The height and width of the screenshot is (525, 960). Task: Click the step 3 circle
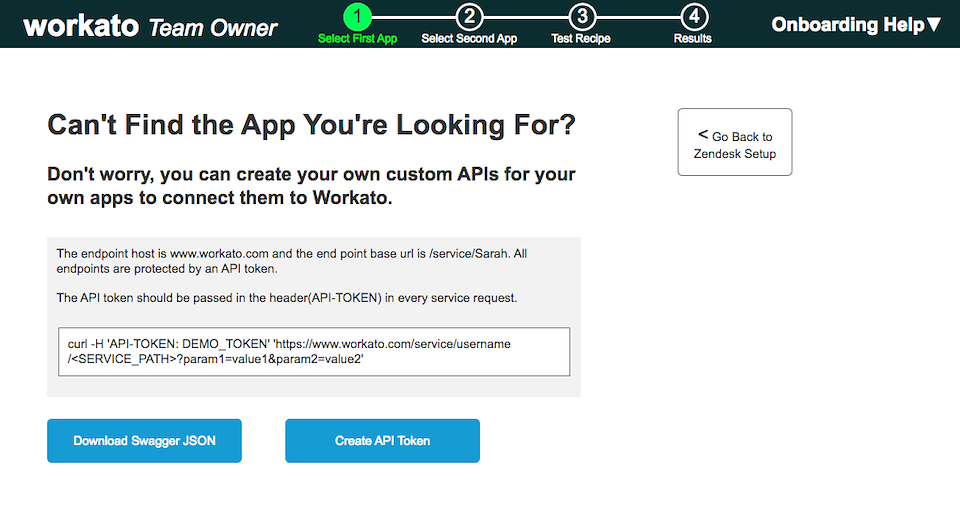[x=582, y=17]
